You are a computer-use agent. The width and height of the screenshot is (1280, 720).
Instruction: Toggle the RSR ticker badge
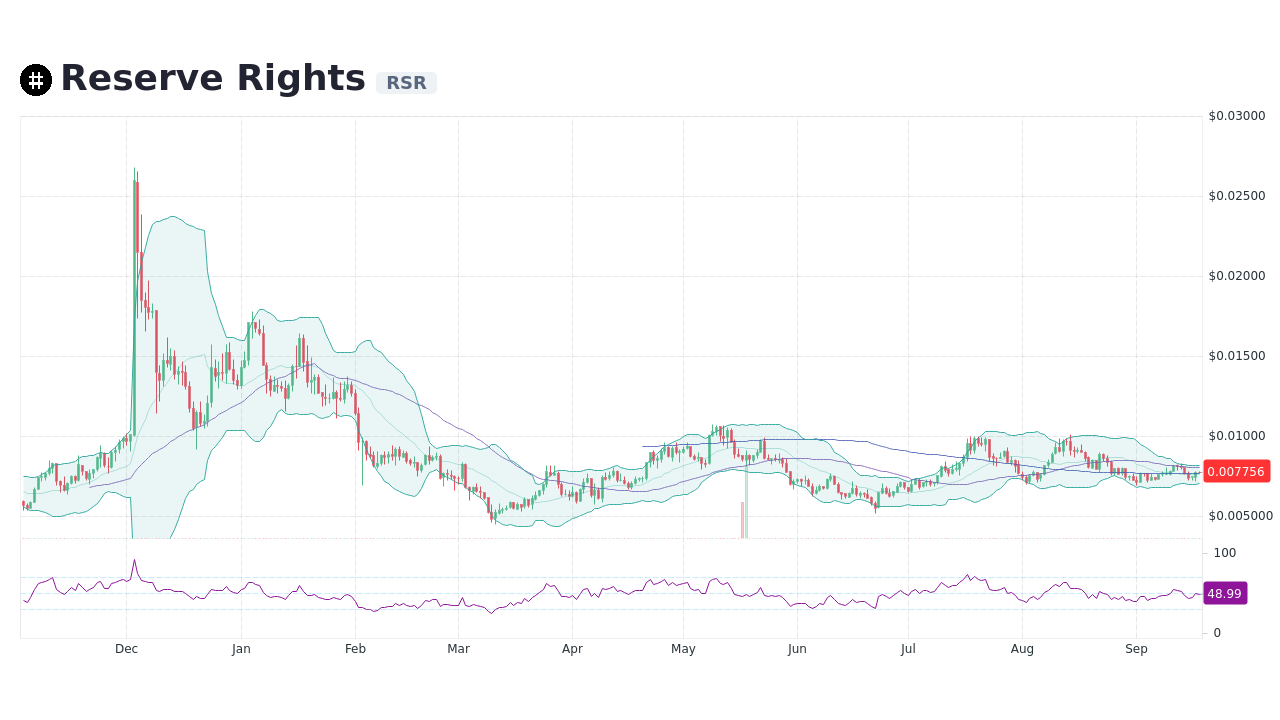point(406,83)
